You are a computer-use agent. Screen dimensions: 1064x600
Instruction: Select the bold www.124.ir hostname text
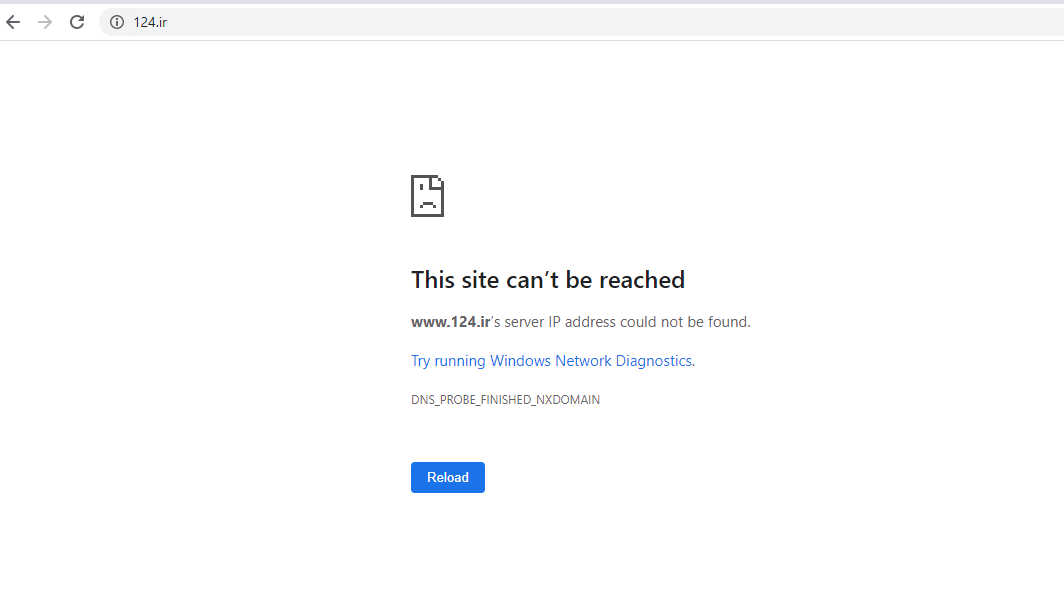[x=450, y=322]
